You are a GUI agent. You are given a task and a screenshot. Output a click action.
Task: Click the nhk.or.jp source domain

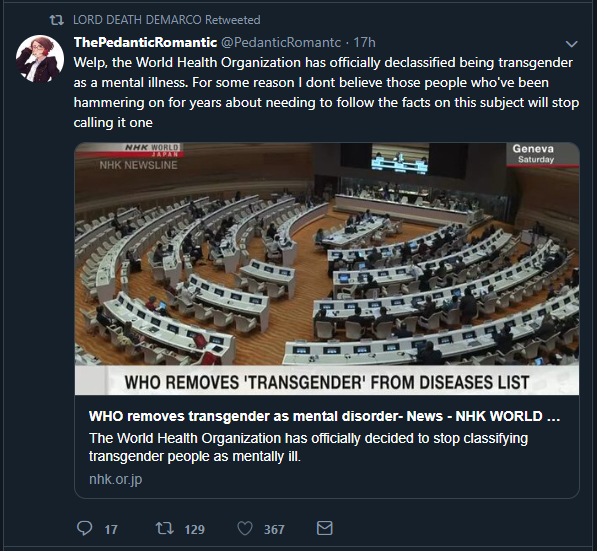click(115, 479)
